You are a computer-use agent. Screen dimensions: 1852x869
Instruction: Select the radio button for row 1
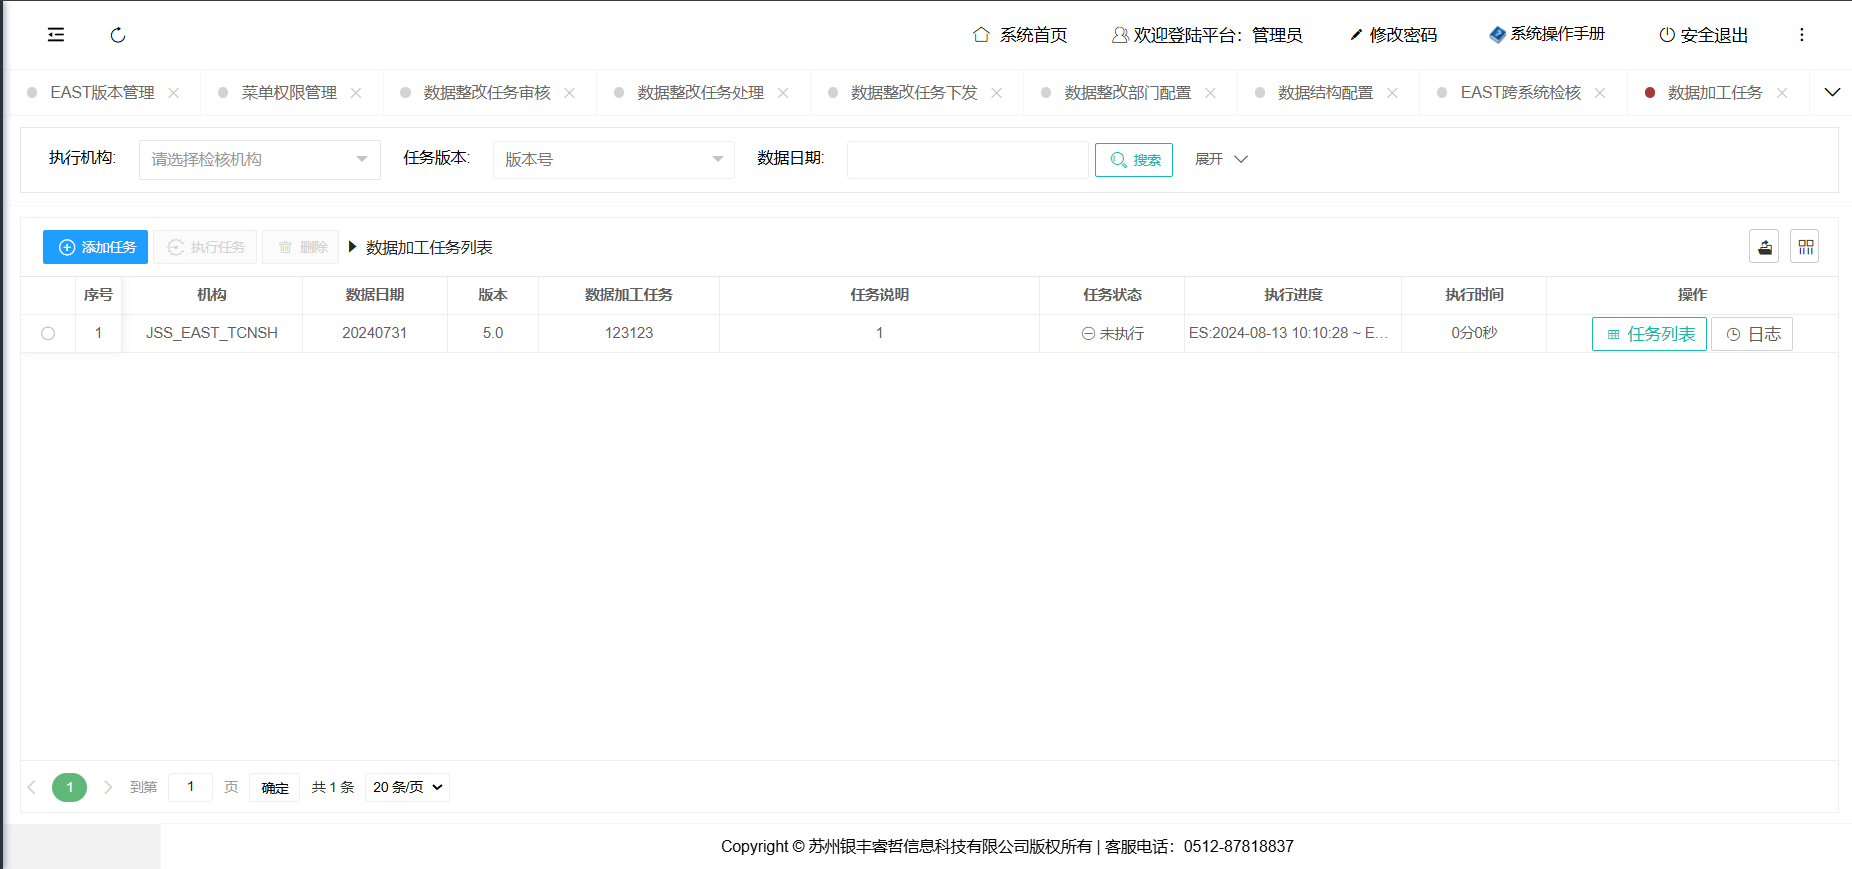click(x=48, y=334)
